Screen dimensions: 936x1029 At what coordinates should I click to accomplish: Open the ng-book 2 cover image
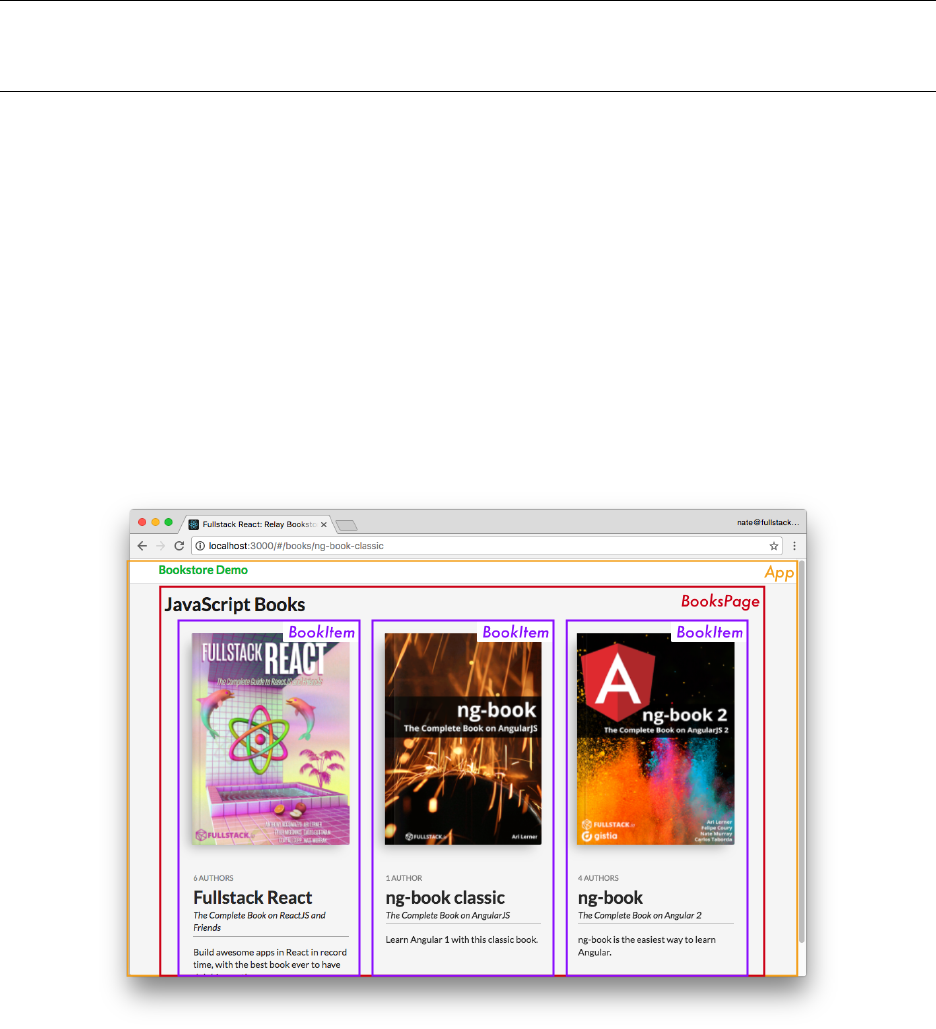(655, 738)
